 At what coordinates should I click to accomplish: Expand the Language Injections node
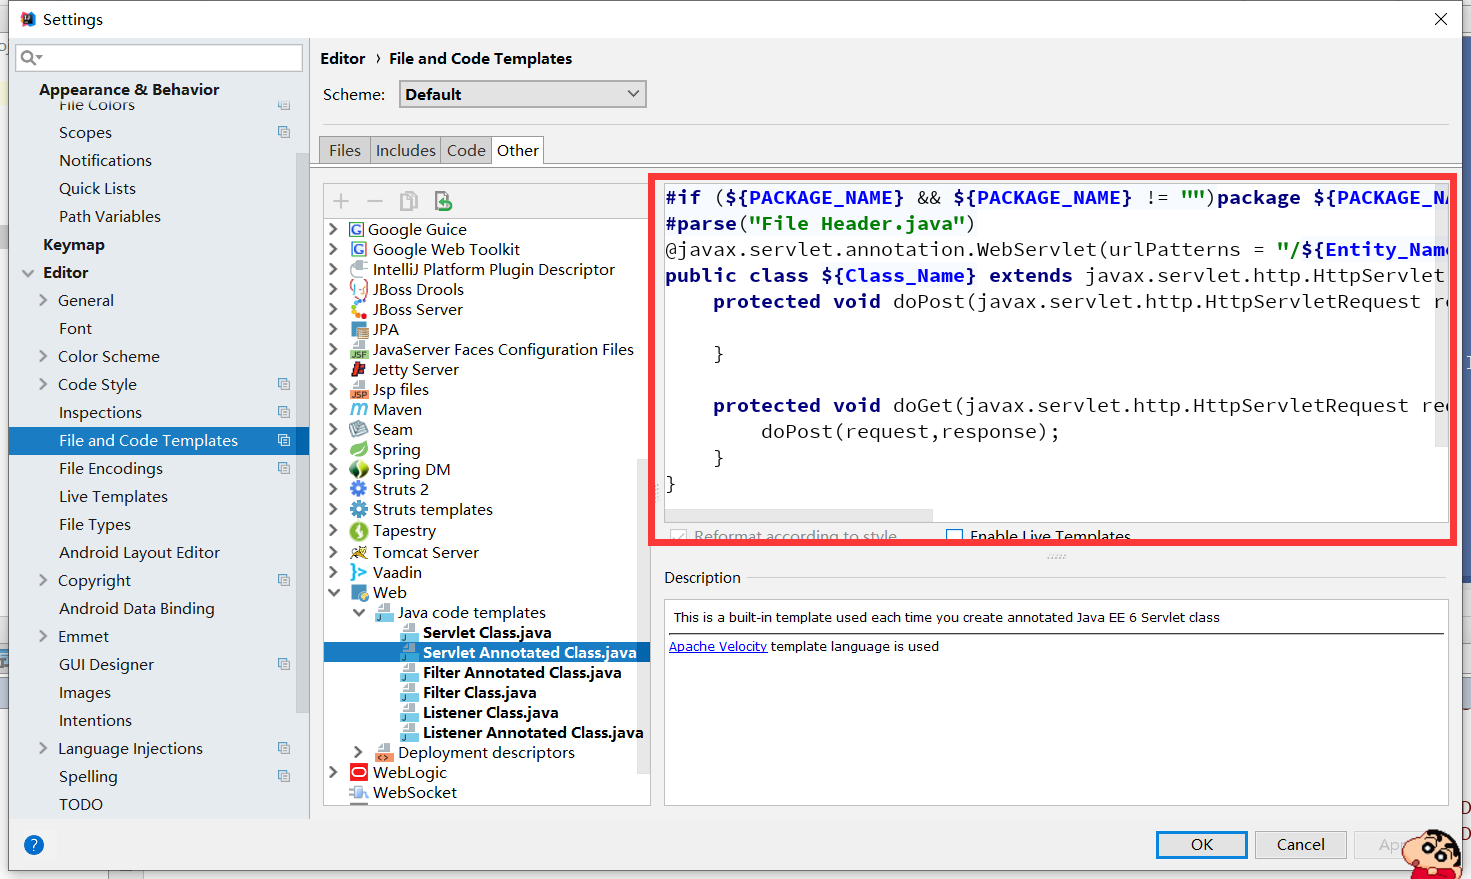click(43, 748)
